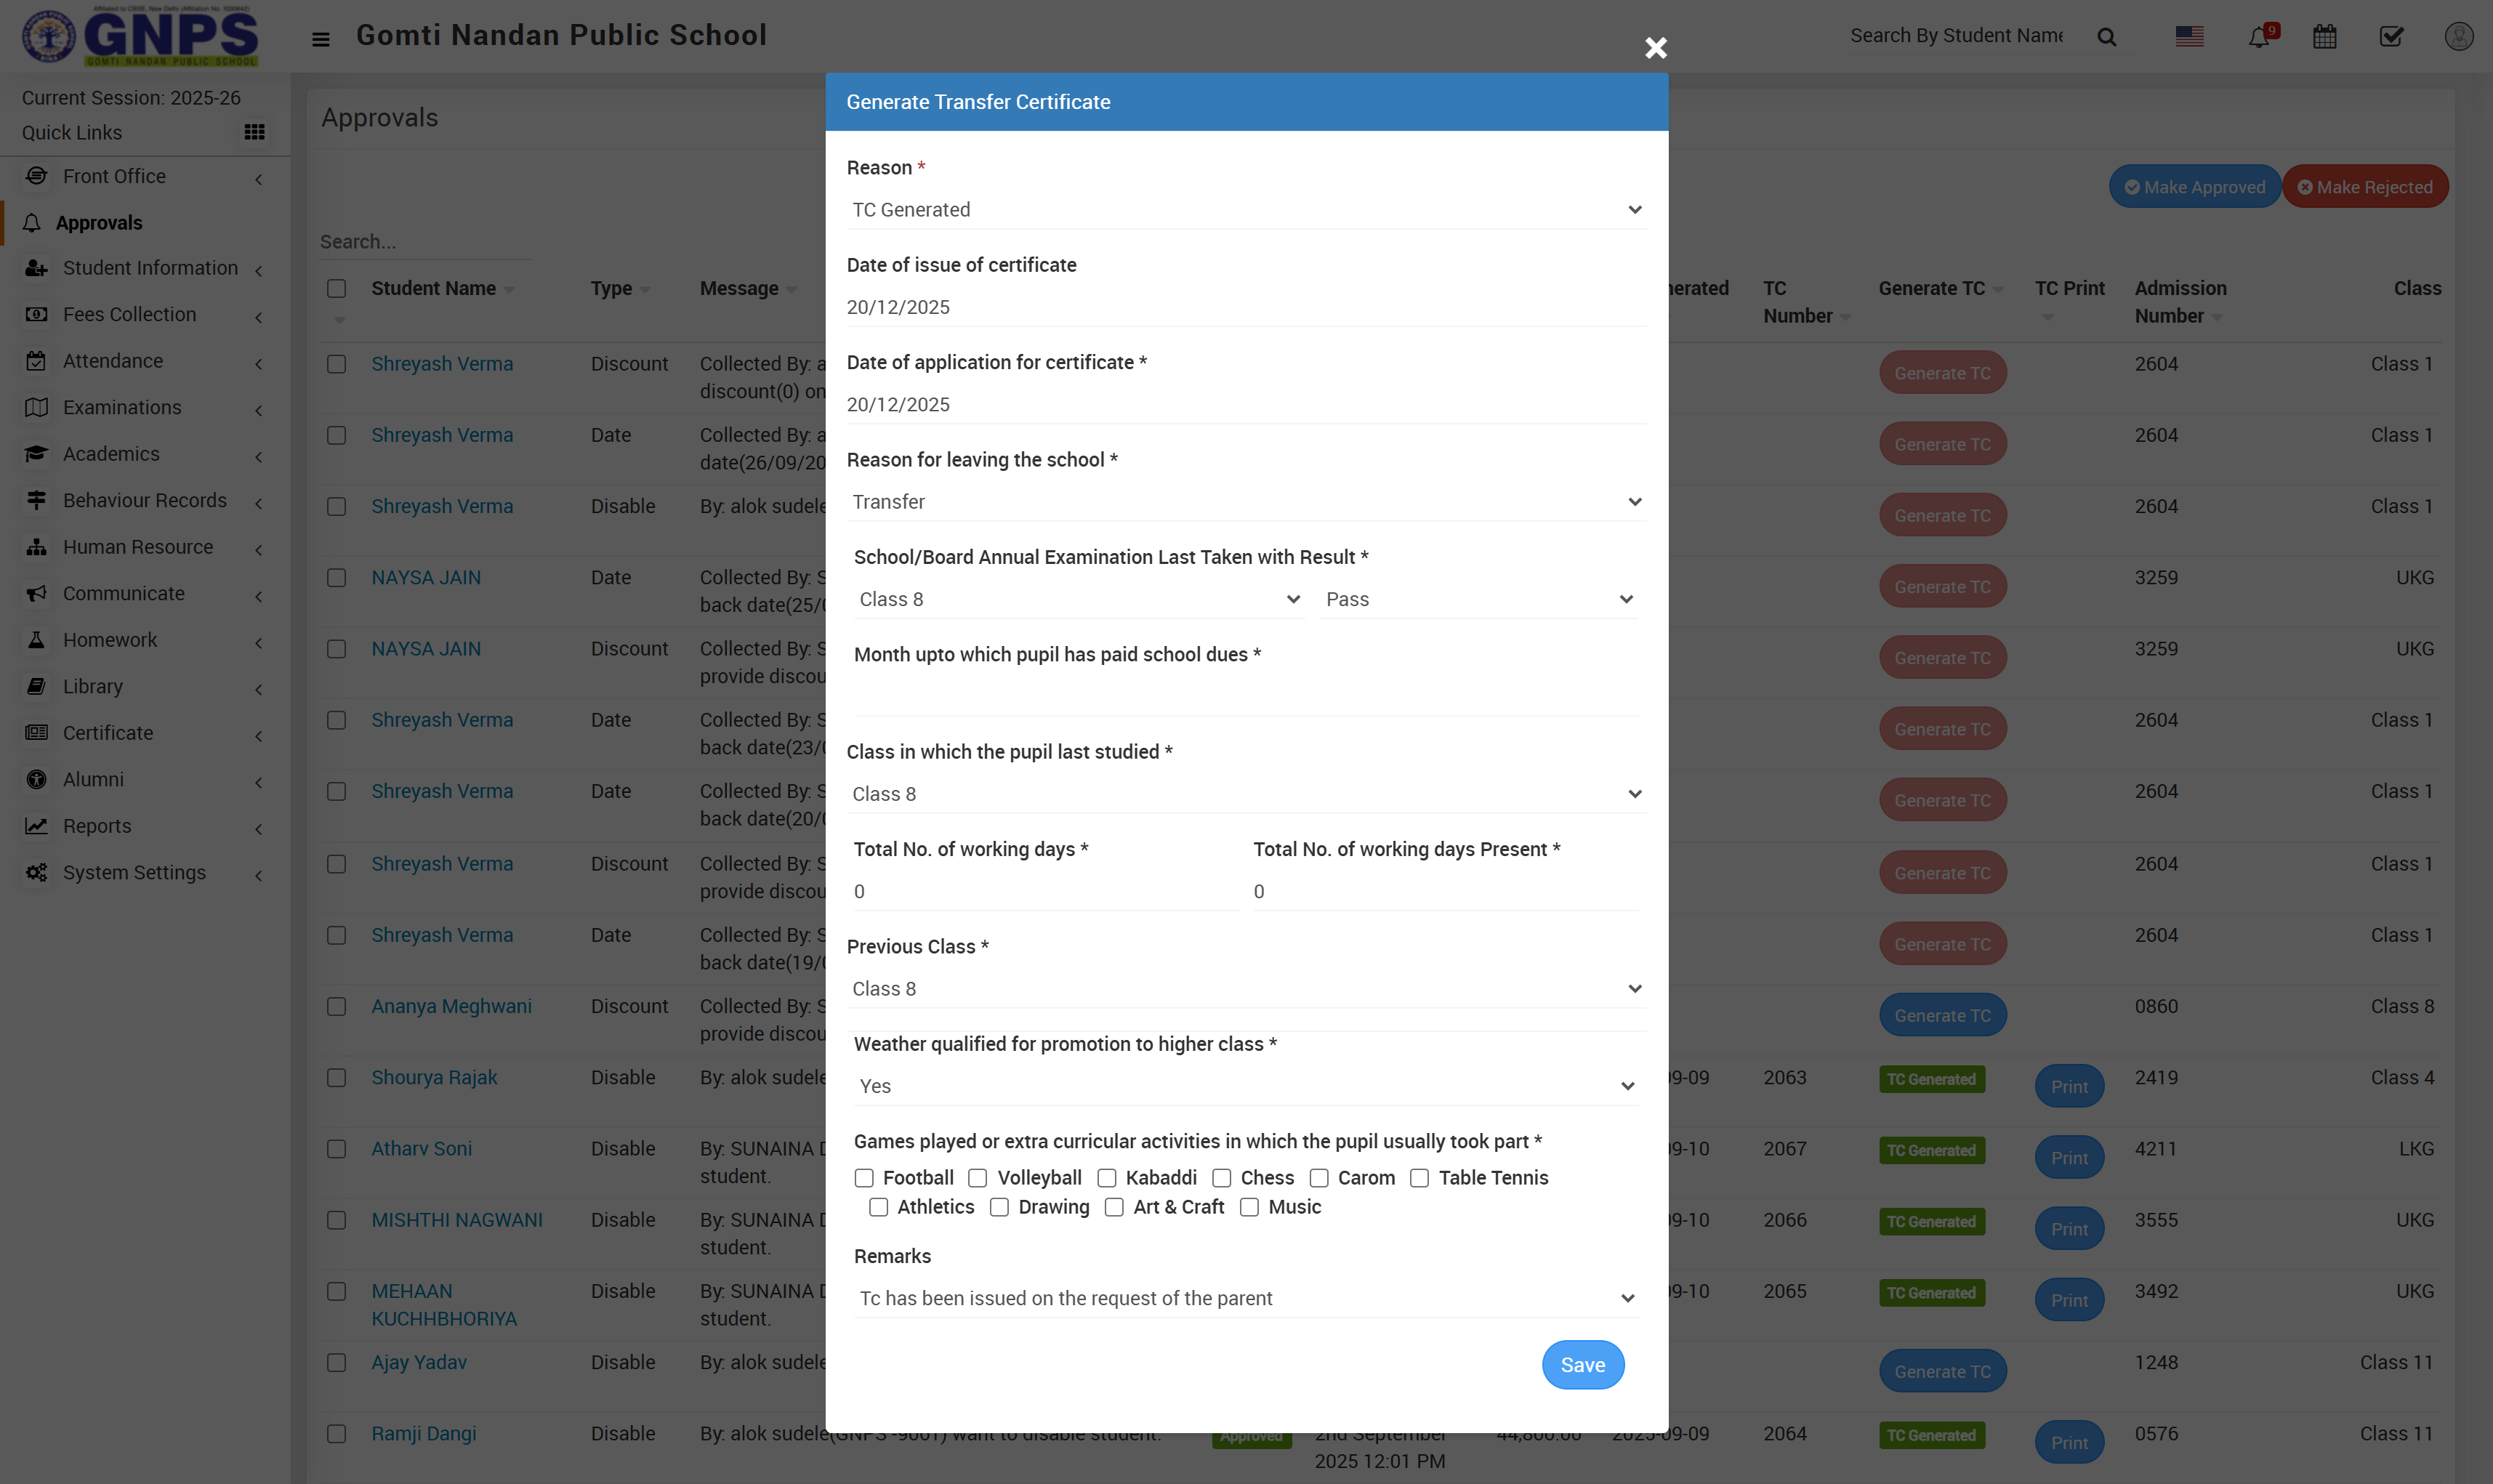Open the Reason for leaving the school dropdown
The image size is (2493, 1484).
[1246, 502]
